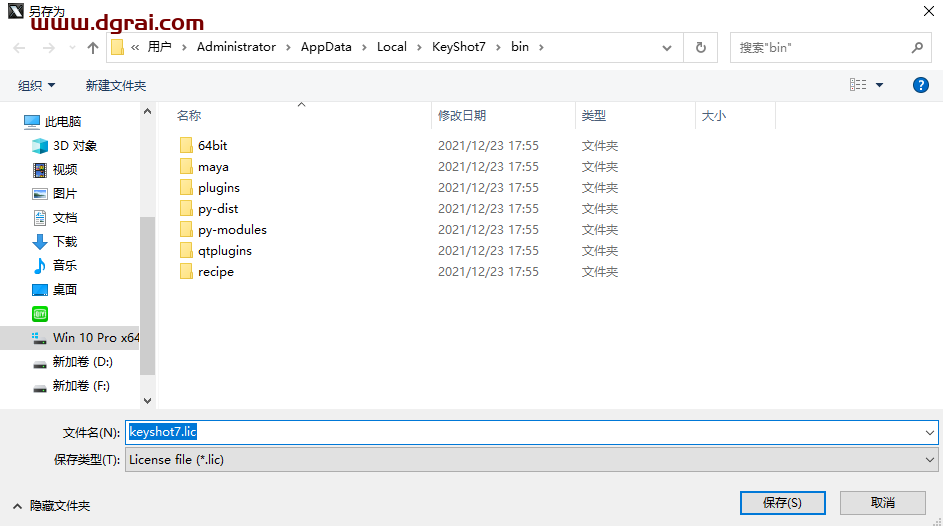This screenshot has width=943, height=526.
Task: Click the AppData breadcrumb segment
Action: tap(326, 47)
